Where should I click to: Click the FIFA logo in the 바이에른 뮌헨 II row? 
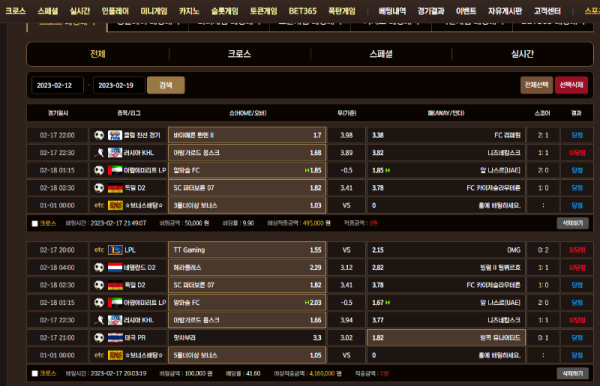tap(115, 135)
